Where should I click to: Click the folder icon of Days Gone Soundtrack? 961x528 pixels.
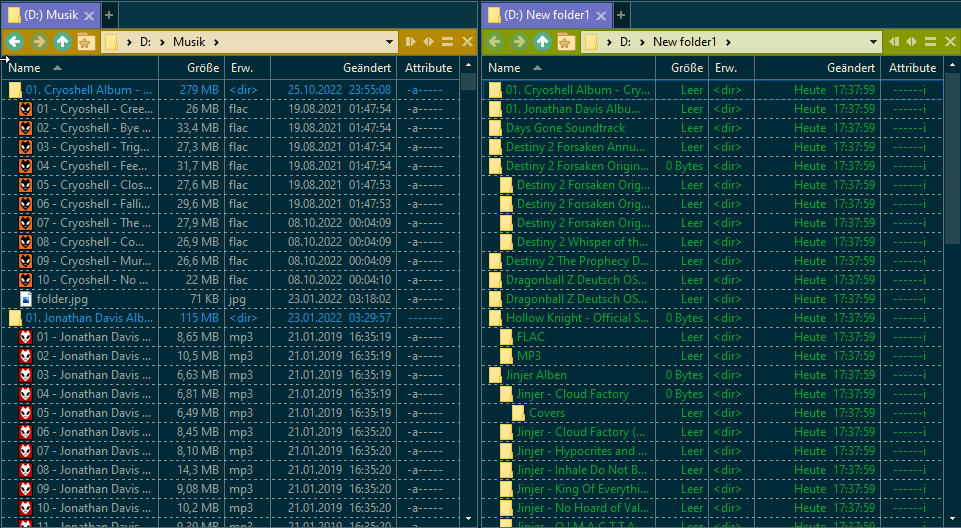click(495, 128)
